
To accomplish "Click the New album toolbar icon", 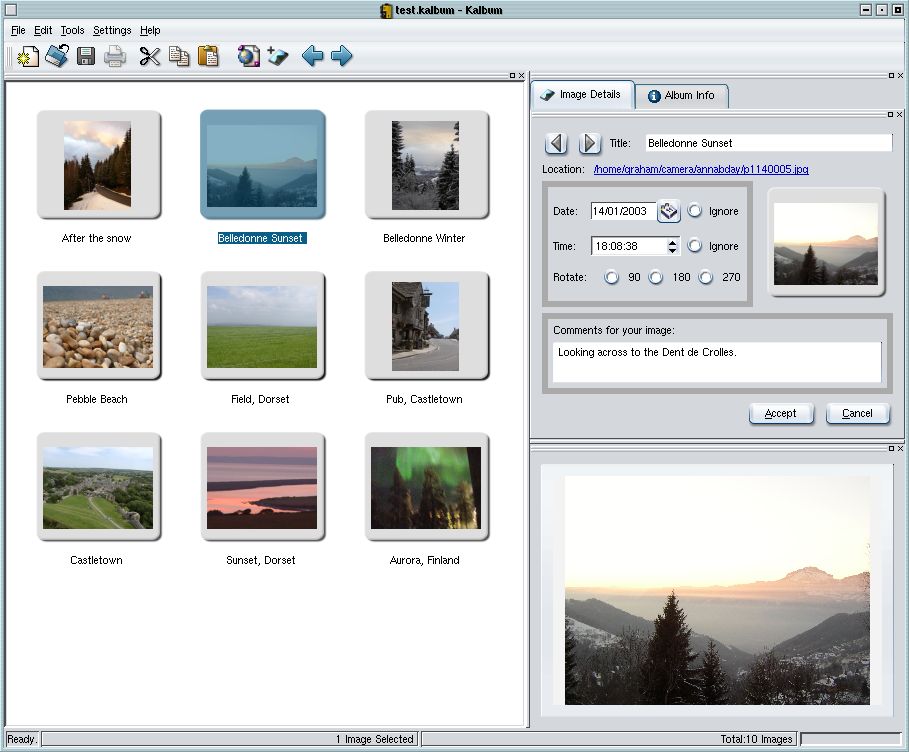I will pyautogui.click(x=27, y=56).
